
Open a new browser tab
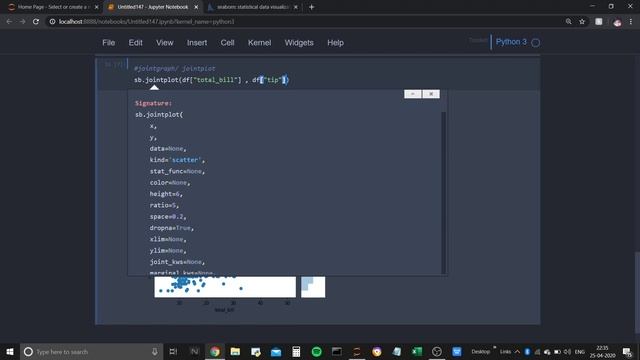[311, 7]
